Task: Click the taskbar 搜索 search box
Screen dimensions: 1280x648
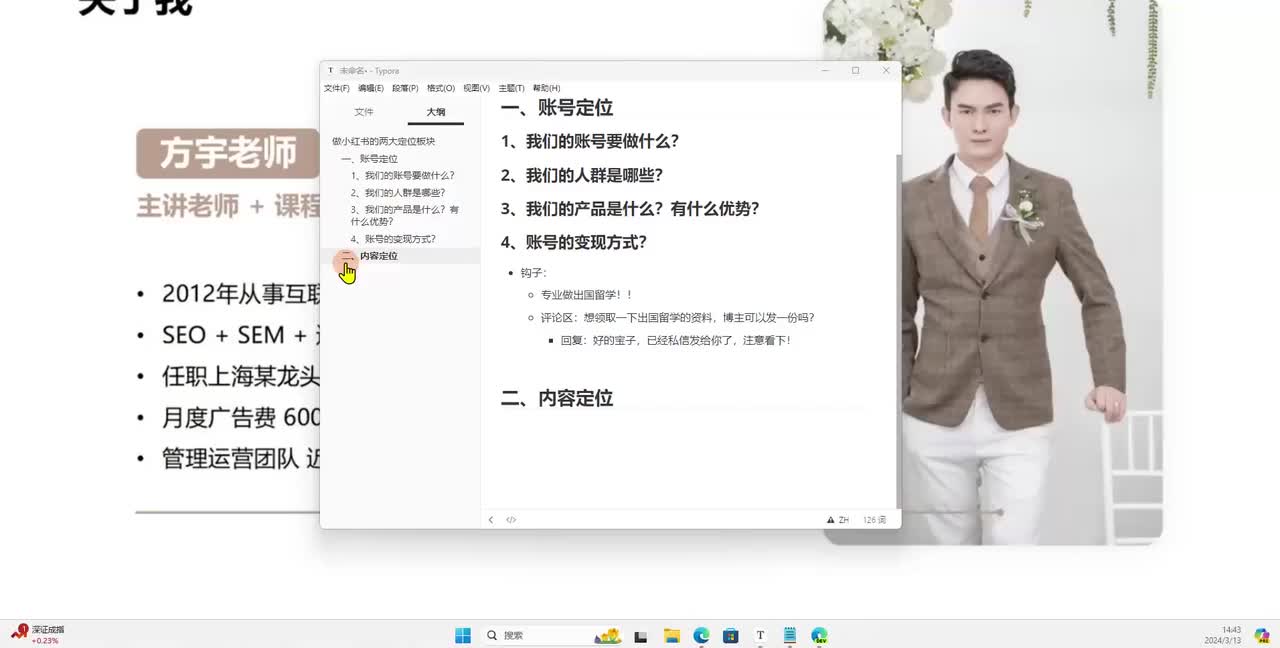Action: click(x=550, y=635)
